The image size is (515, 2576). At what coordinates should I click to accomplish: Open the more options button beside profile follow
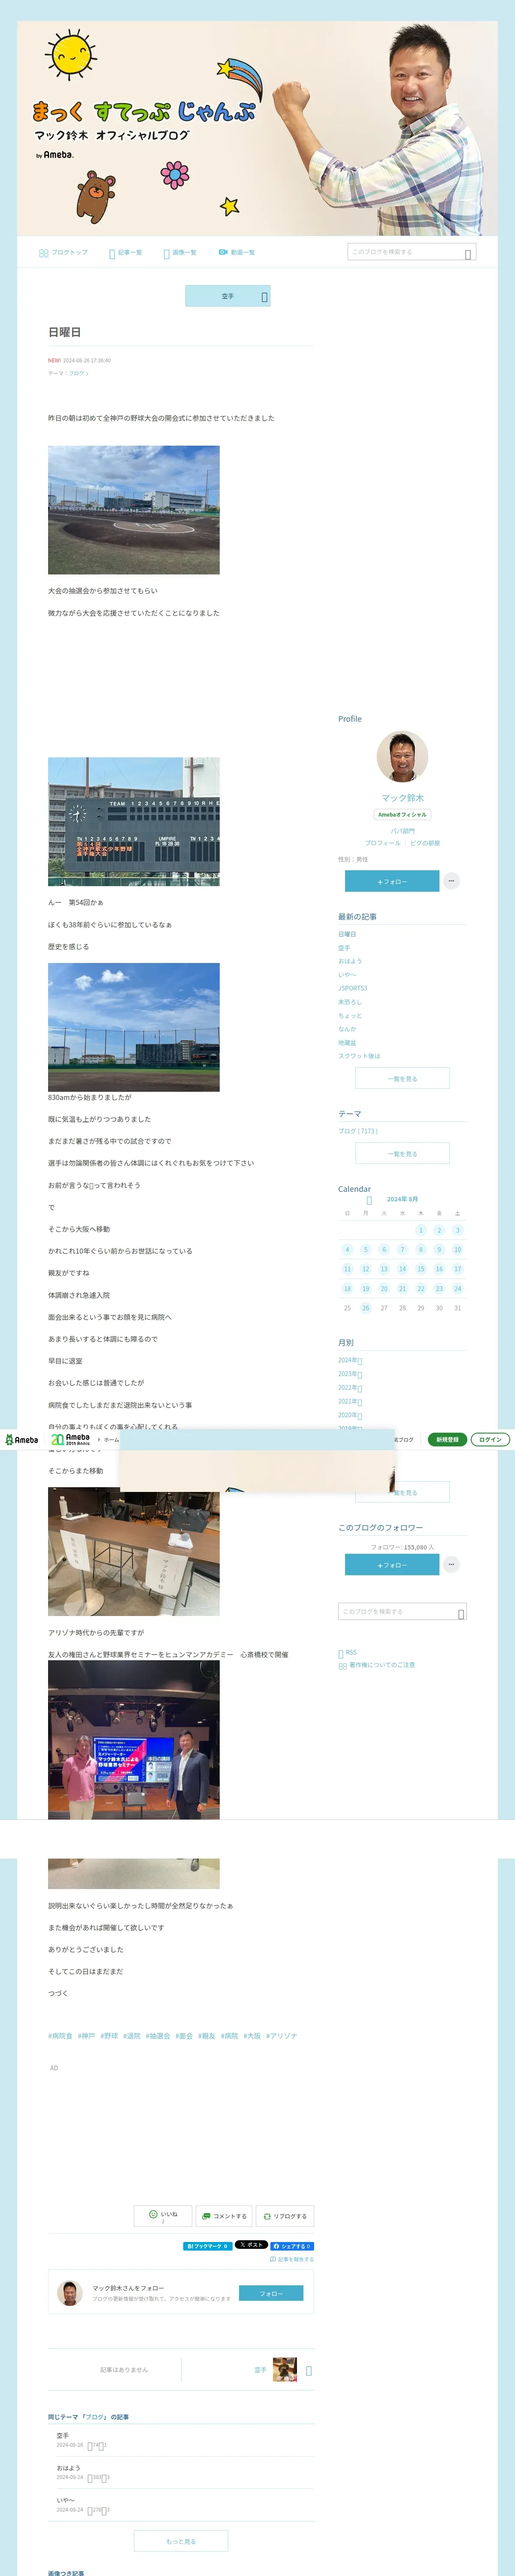tap(452, 881)
